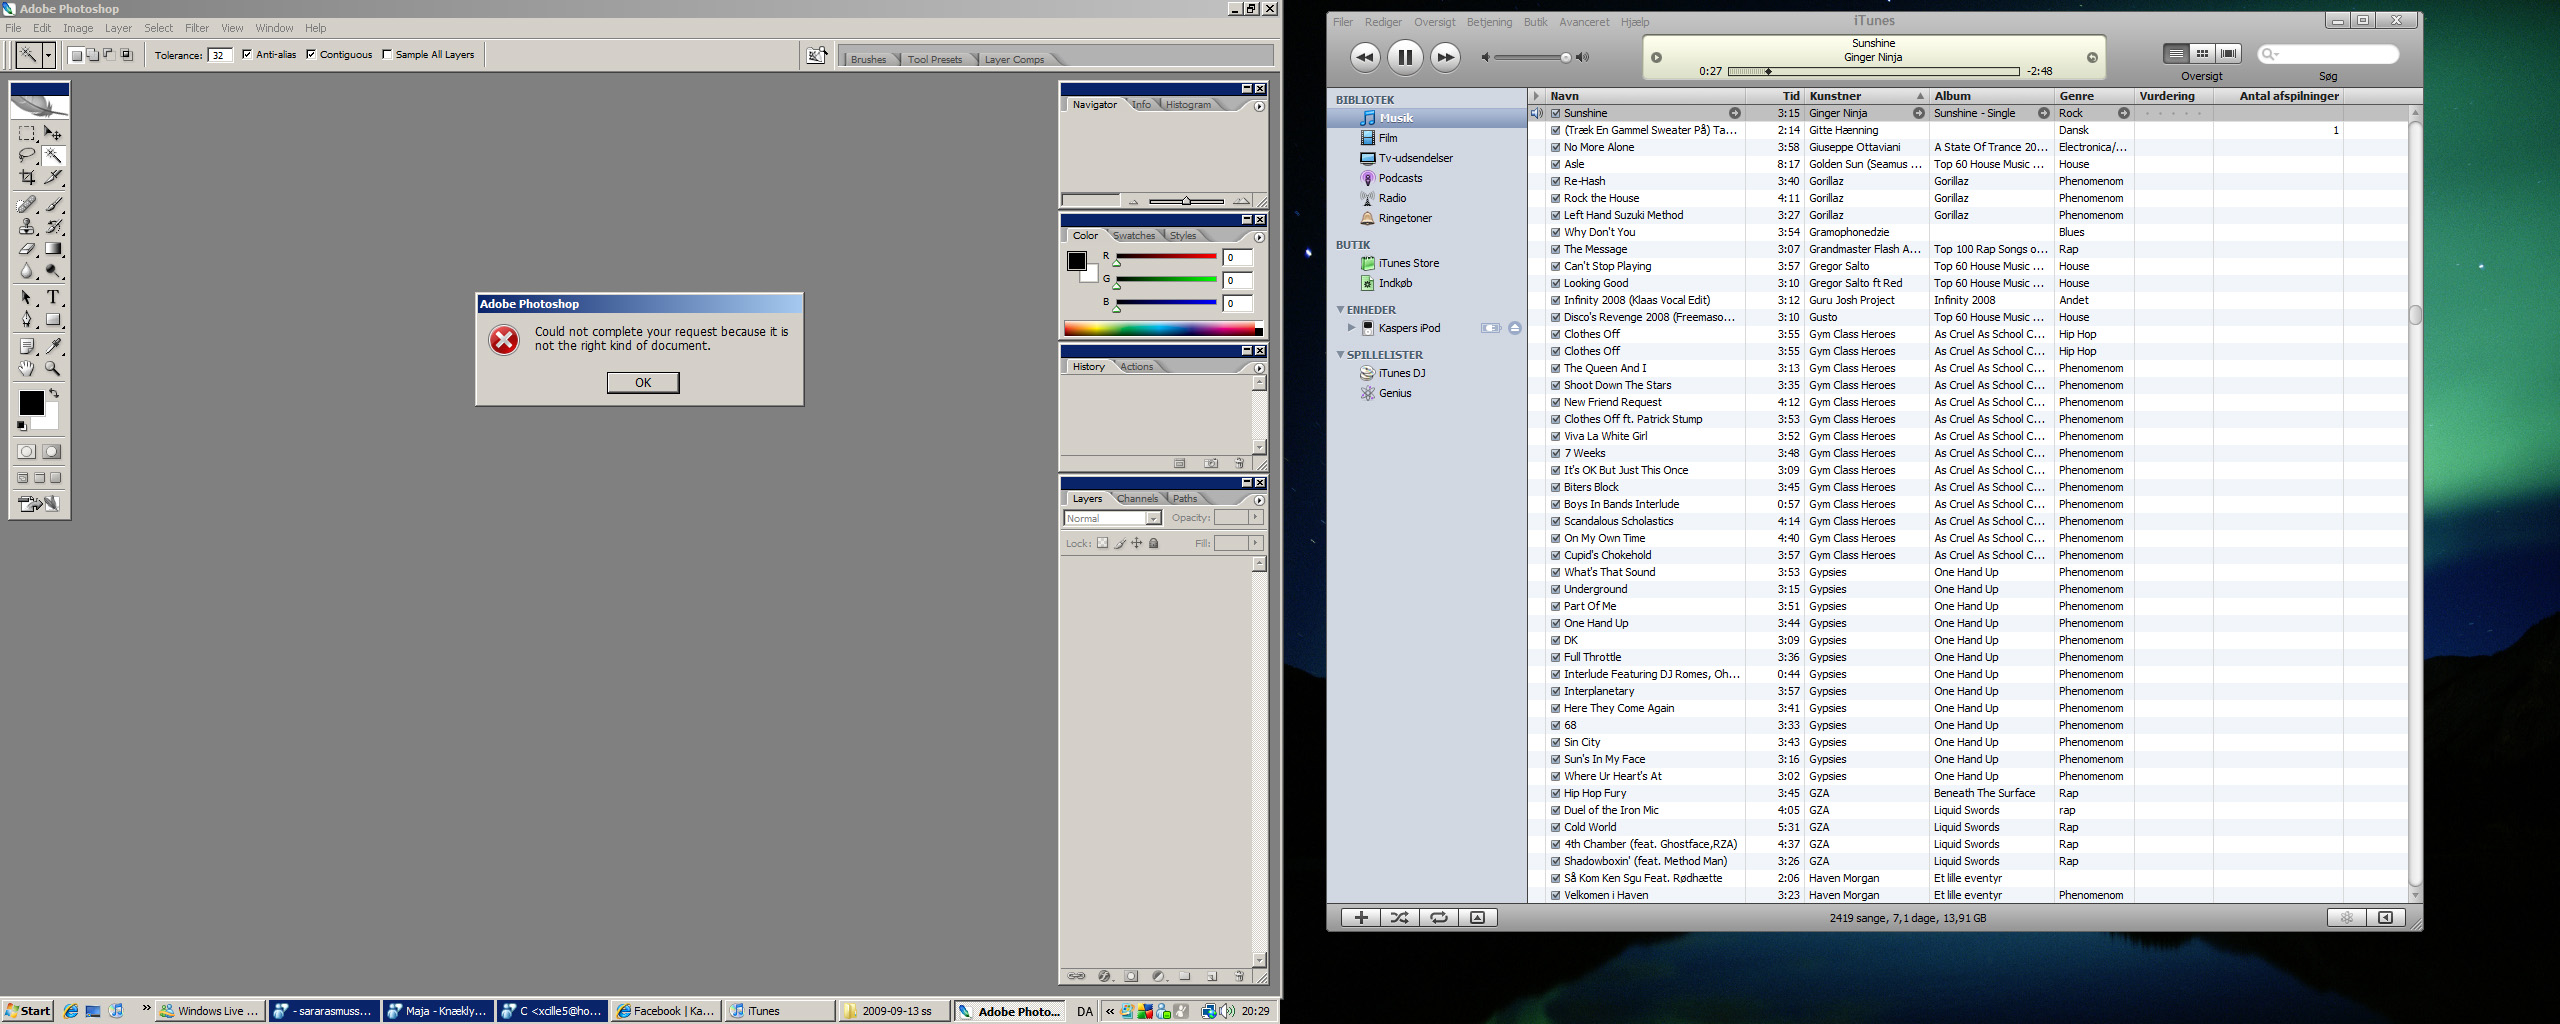The height and width of the screenshot is (1024, 2560).
Task: Open the Layers palette options menu
Action: [1259, 500]
